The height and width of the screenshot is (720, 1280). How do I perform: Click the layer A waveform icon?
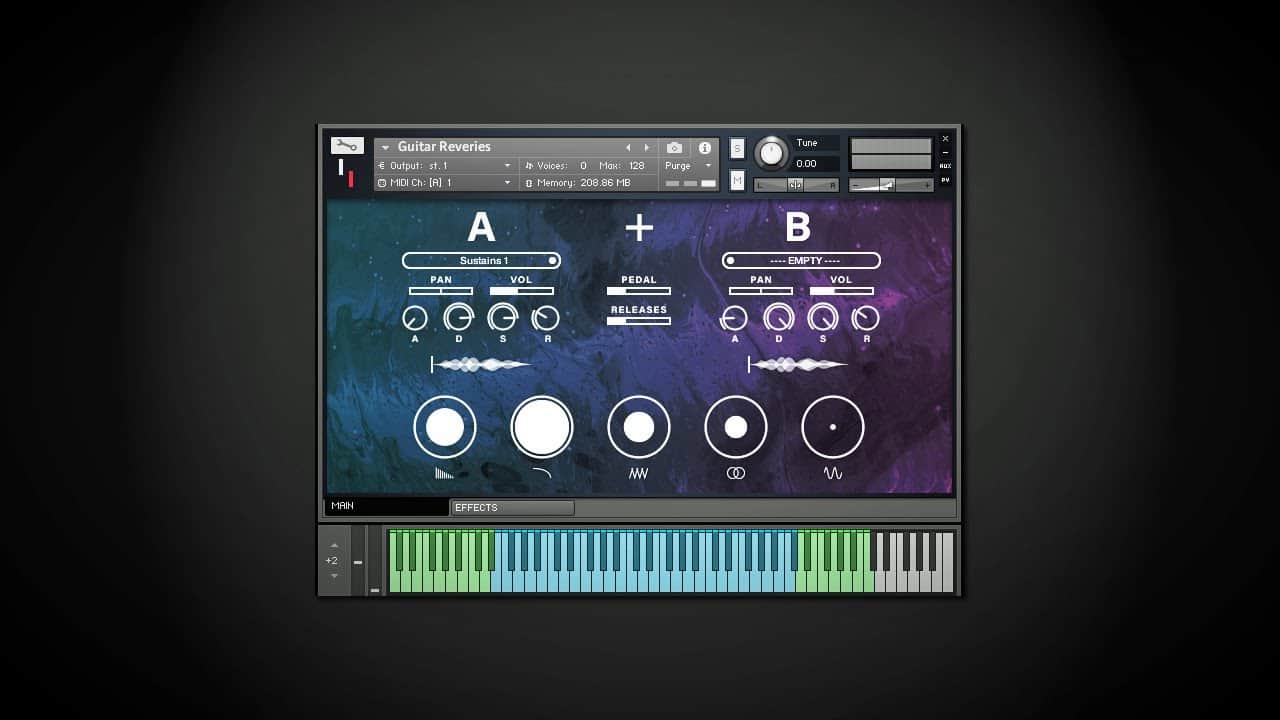point(481,365)
